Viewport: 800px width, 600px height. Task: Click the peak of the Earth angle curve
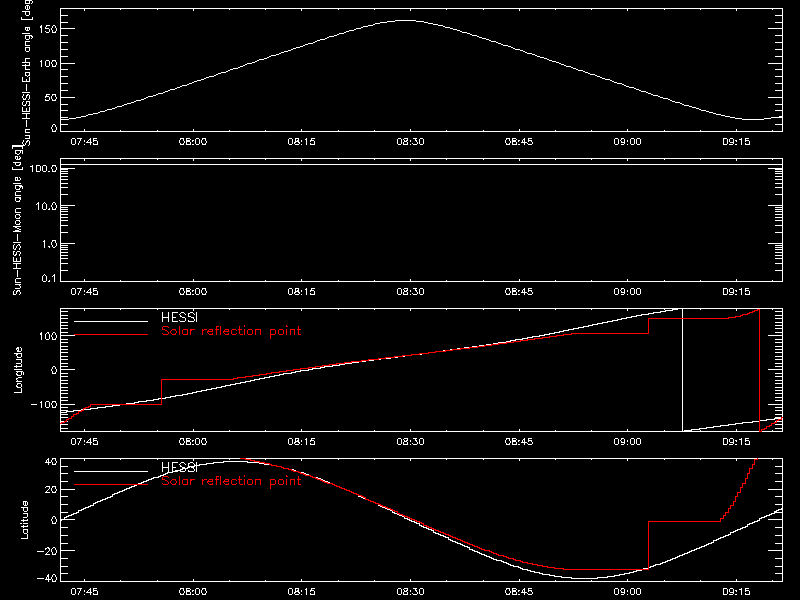tap(407, 20)
